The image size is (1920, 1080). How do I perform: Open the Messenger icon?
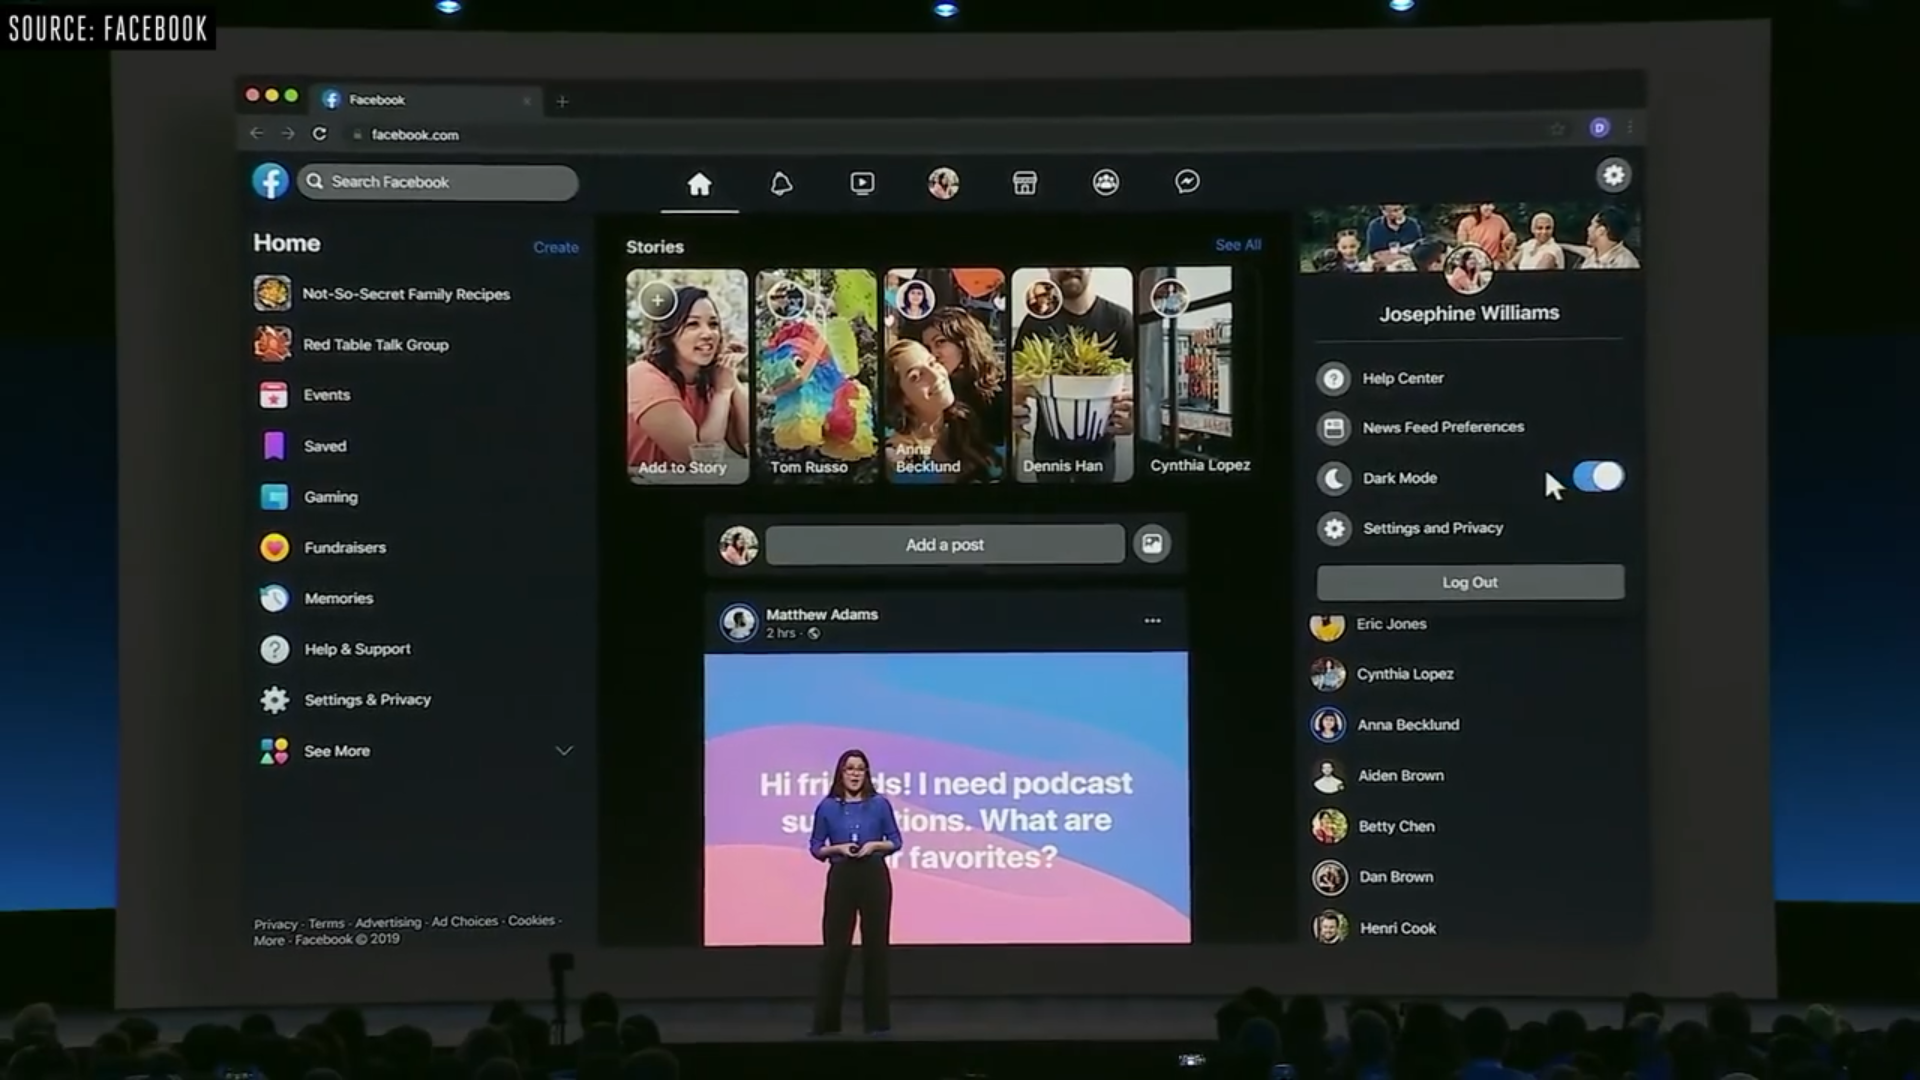[x=1187, y=182]
